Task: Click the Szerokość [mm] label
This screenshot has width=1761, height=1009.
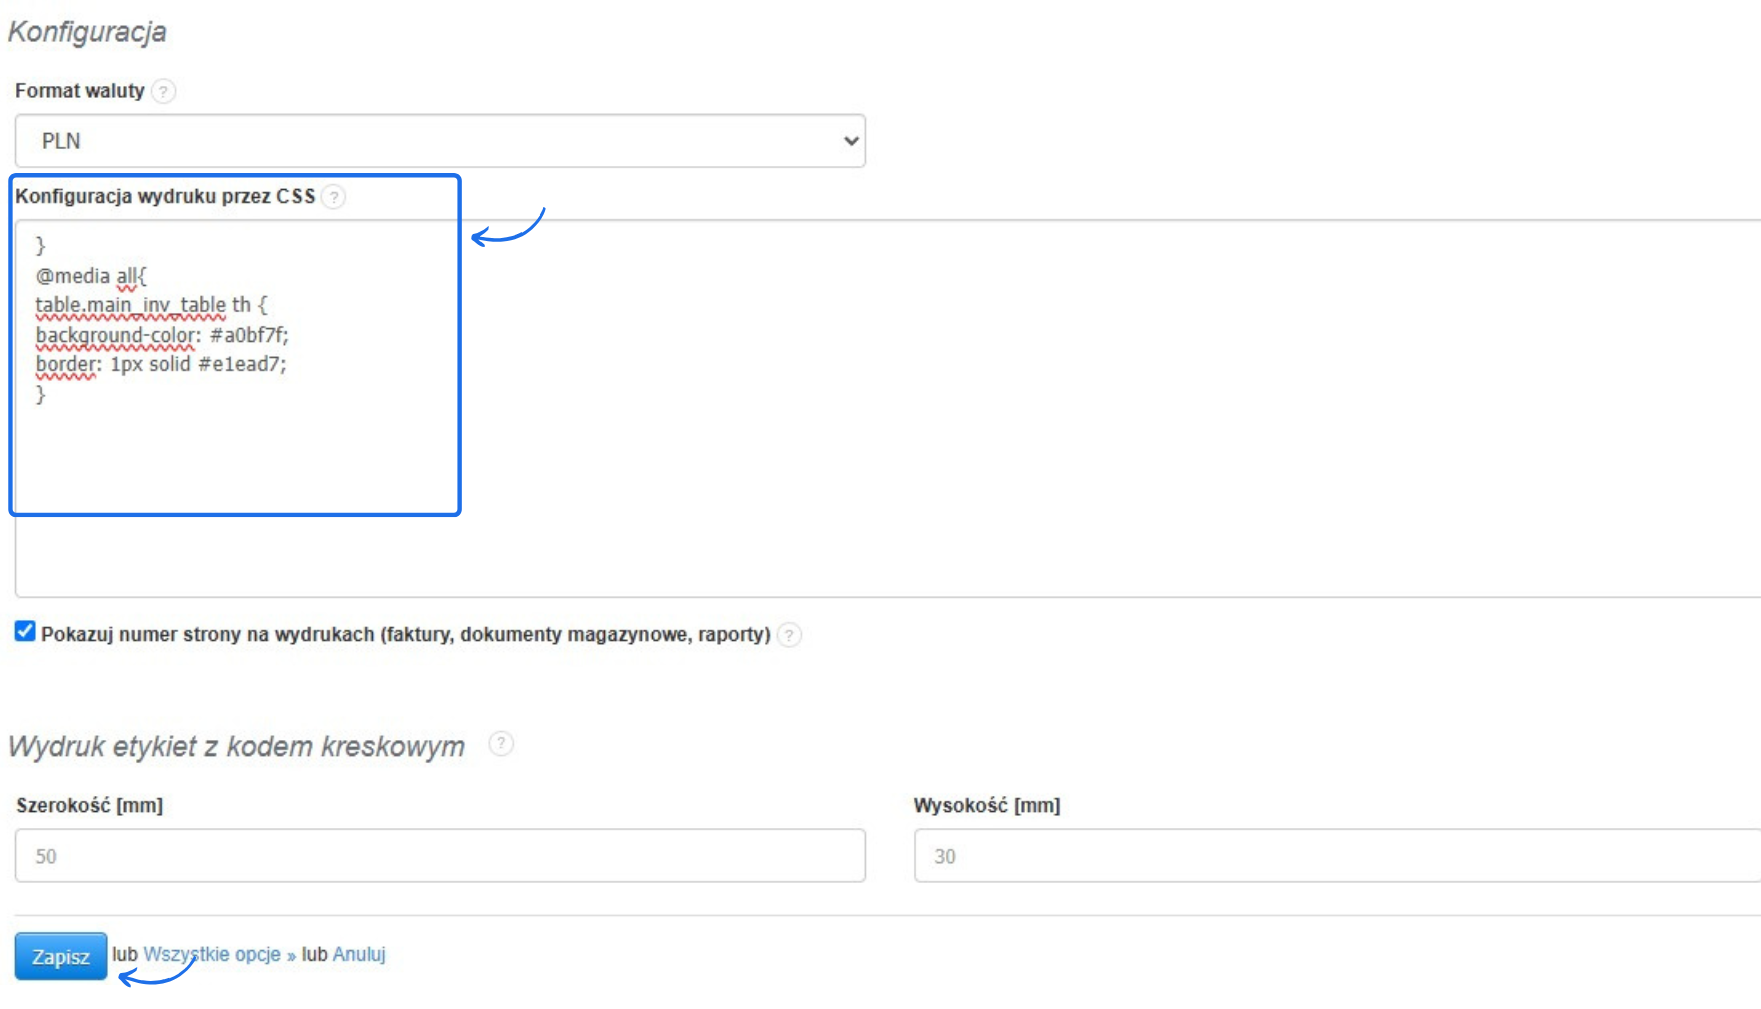Action: tap(89, 805)
